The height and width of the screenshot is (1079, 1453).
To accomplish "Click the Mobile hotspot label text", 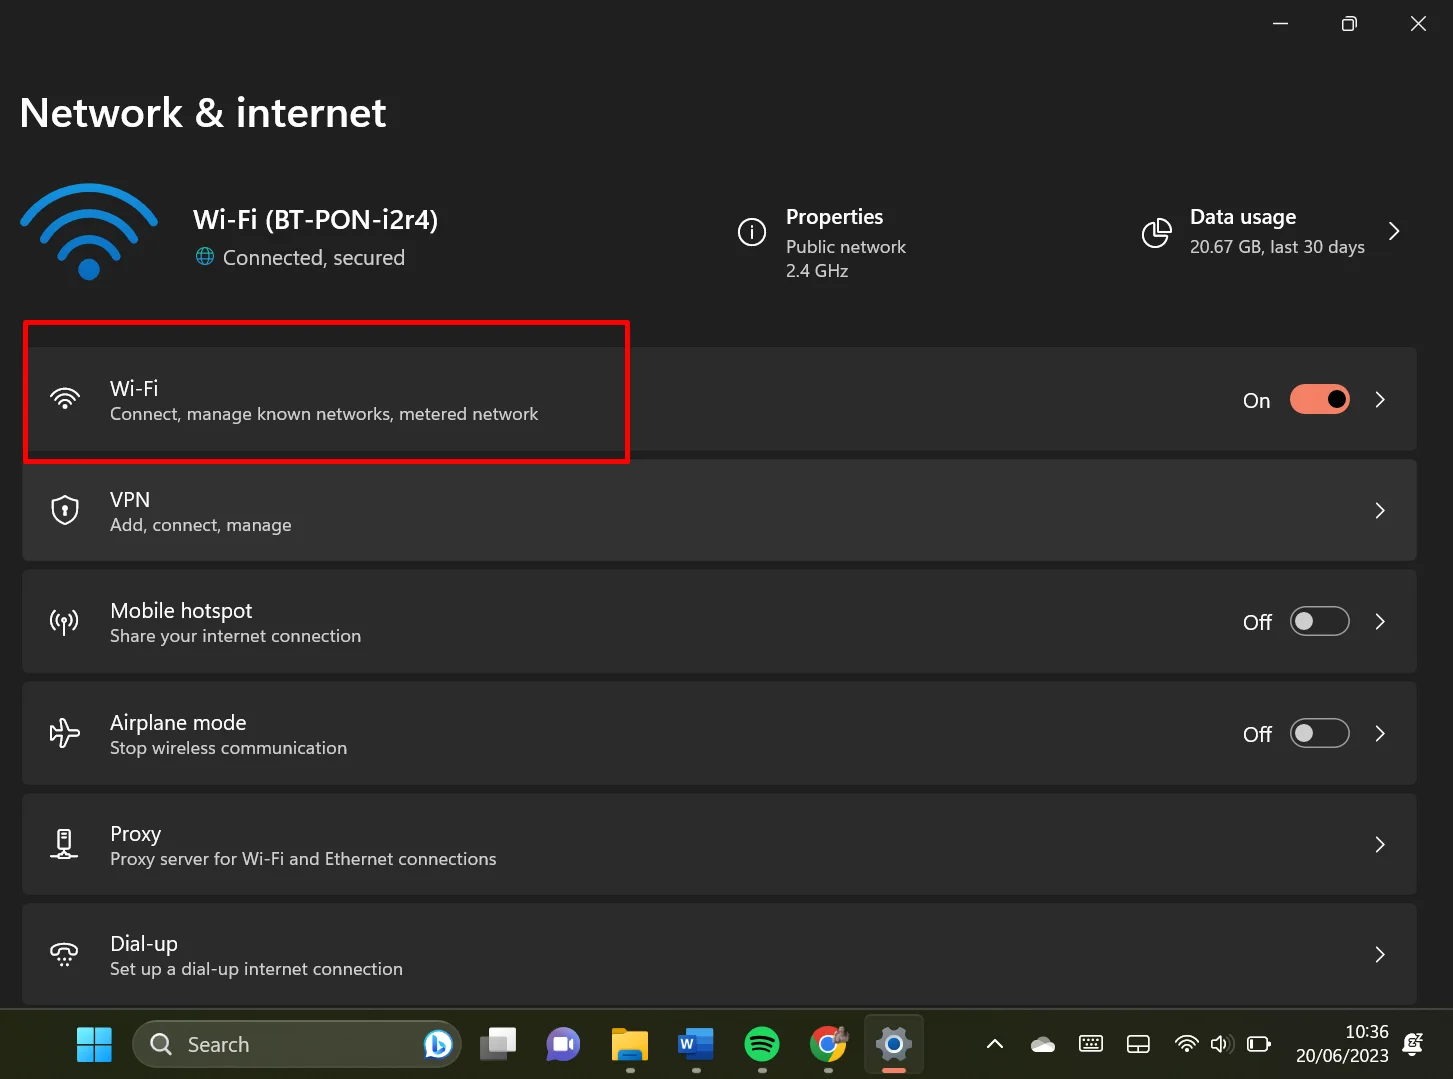I will point(181,610).
